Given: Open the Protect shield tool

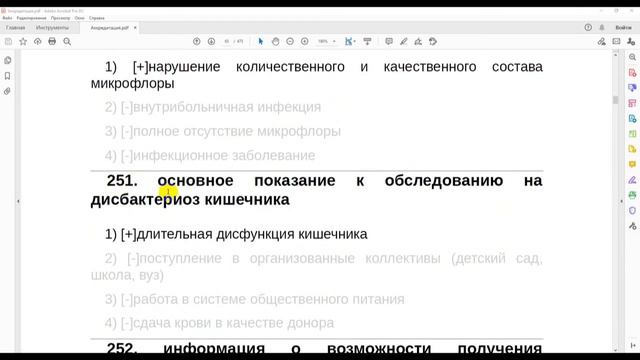Looking at the screenshot, I should click(x=632, y=211).
